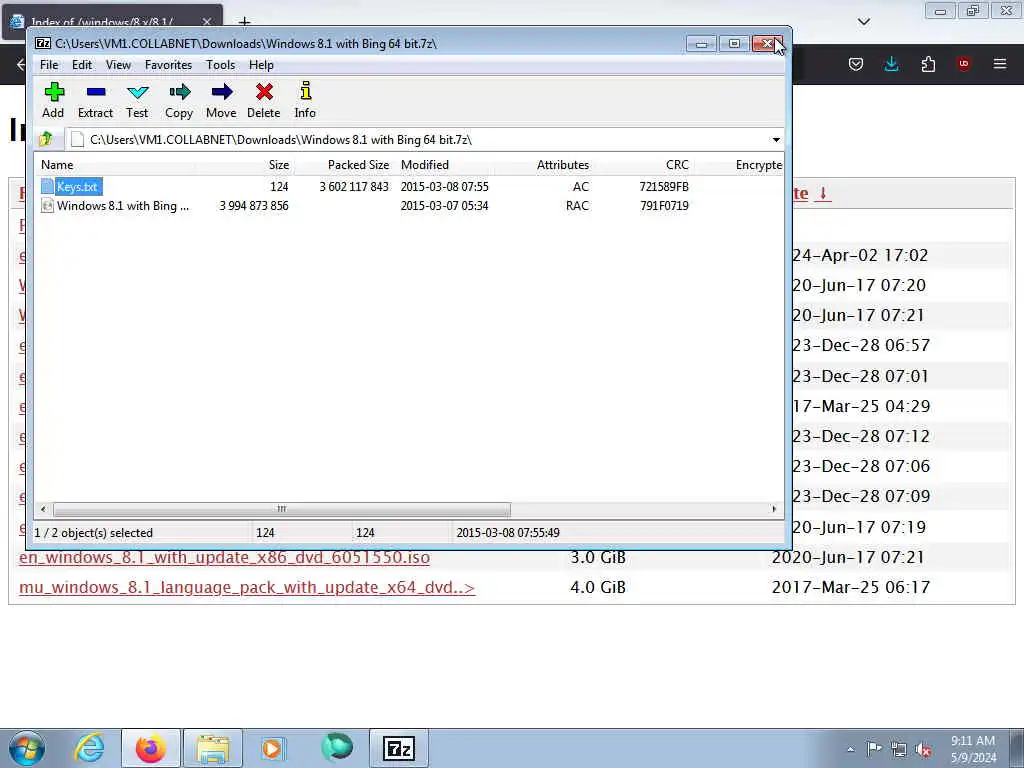The image size is (1024, 768).
Task: Click status bar text 1 / 2 object(s) selected
Action: point(93,533)
